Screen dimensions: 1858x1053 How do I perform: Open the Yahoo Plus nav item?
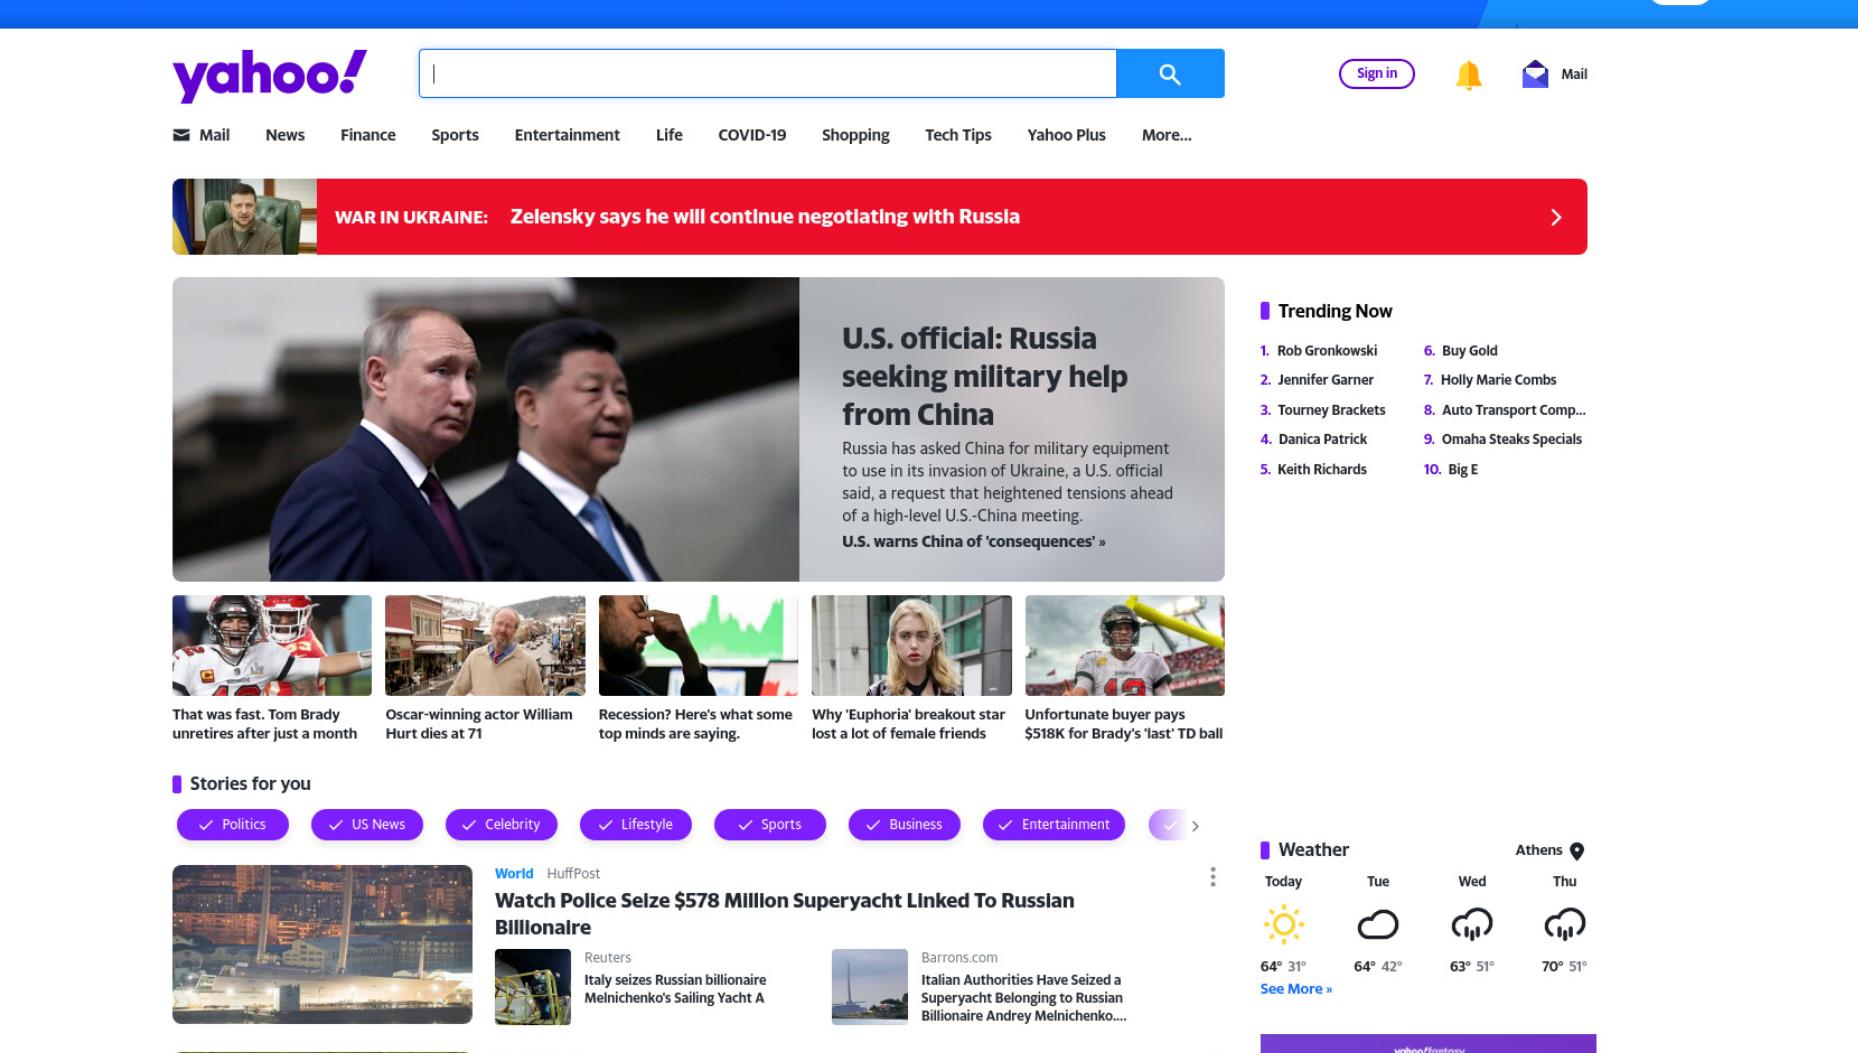coord(1066,135)
